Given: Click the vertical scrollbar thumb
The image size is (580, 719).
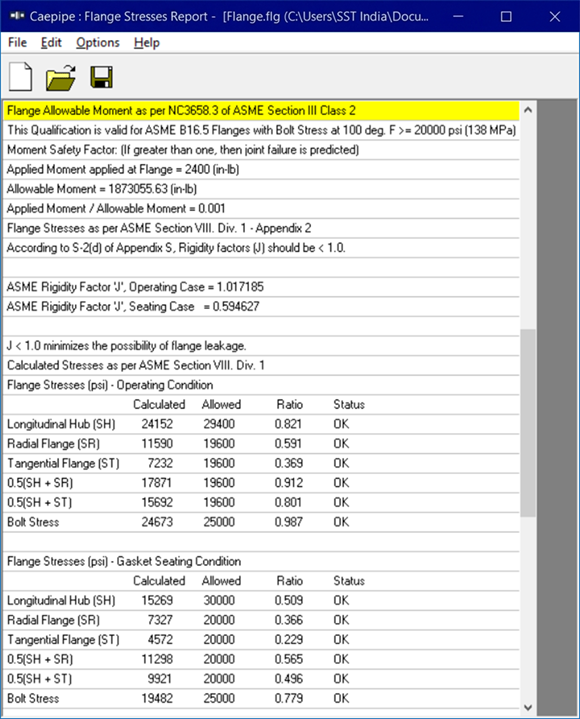Looking at the screenshot, I should pos(528,423).
